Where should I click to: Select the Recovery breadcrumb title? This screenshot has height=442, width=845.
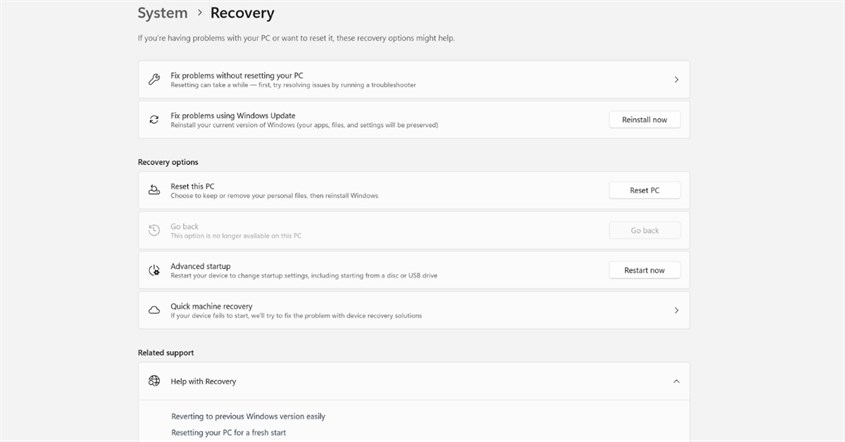coord(242,13)
